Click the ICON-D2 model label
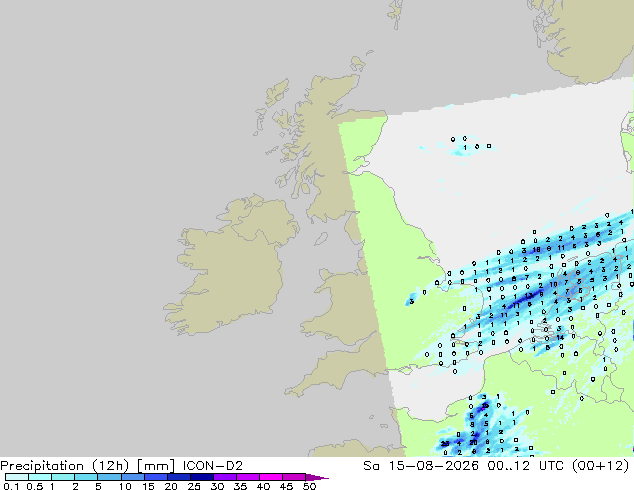Image resolution: width=634 pixels, height=490 pixels. pos(213,466)
